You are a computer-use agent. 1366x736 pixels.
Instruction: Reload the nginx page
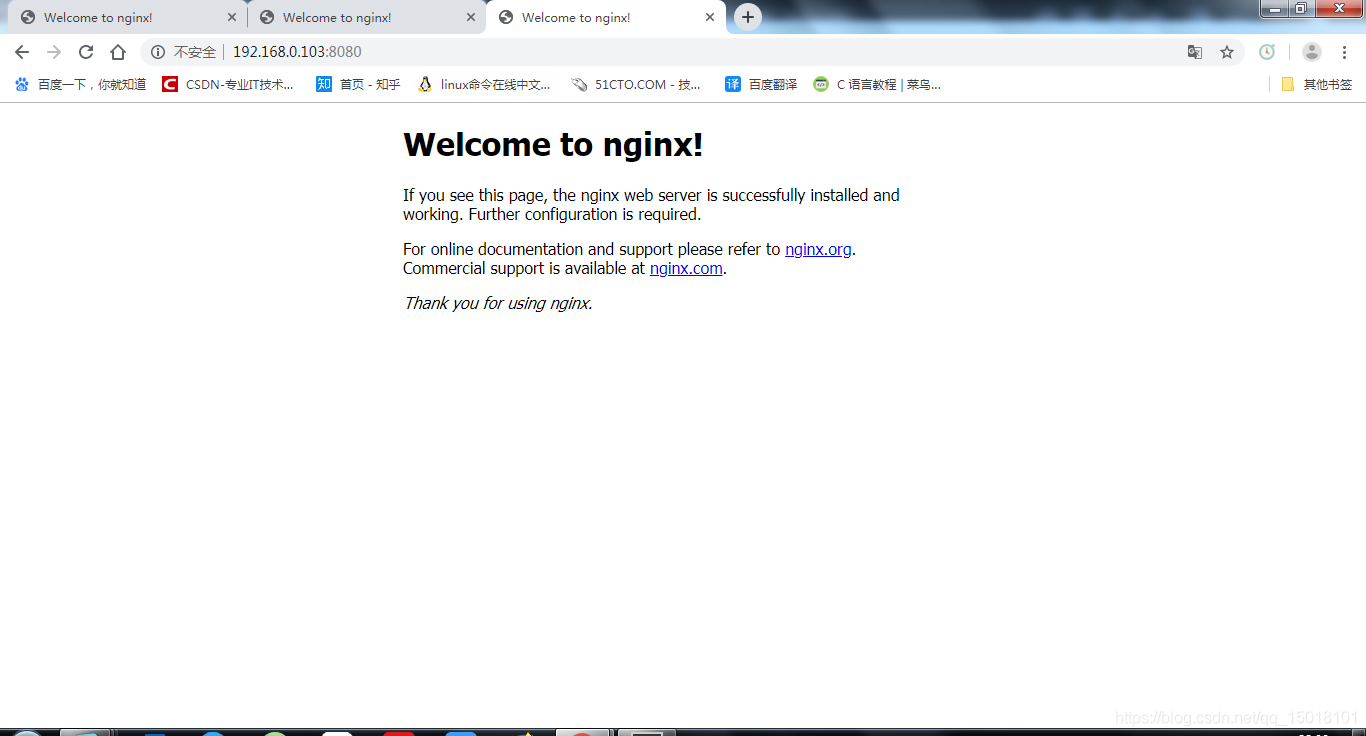pos(86,52)
